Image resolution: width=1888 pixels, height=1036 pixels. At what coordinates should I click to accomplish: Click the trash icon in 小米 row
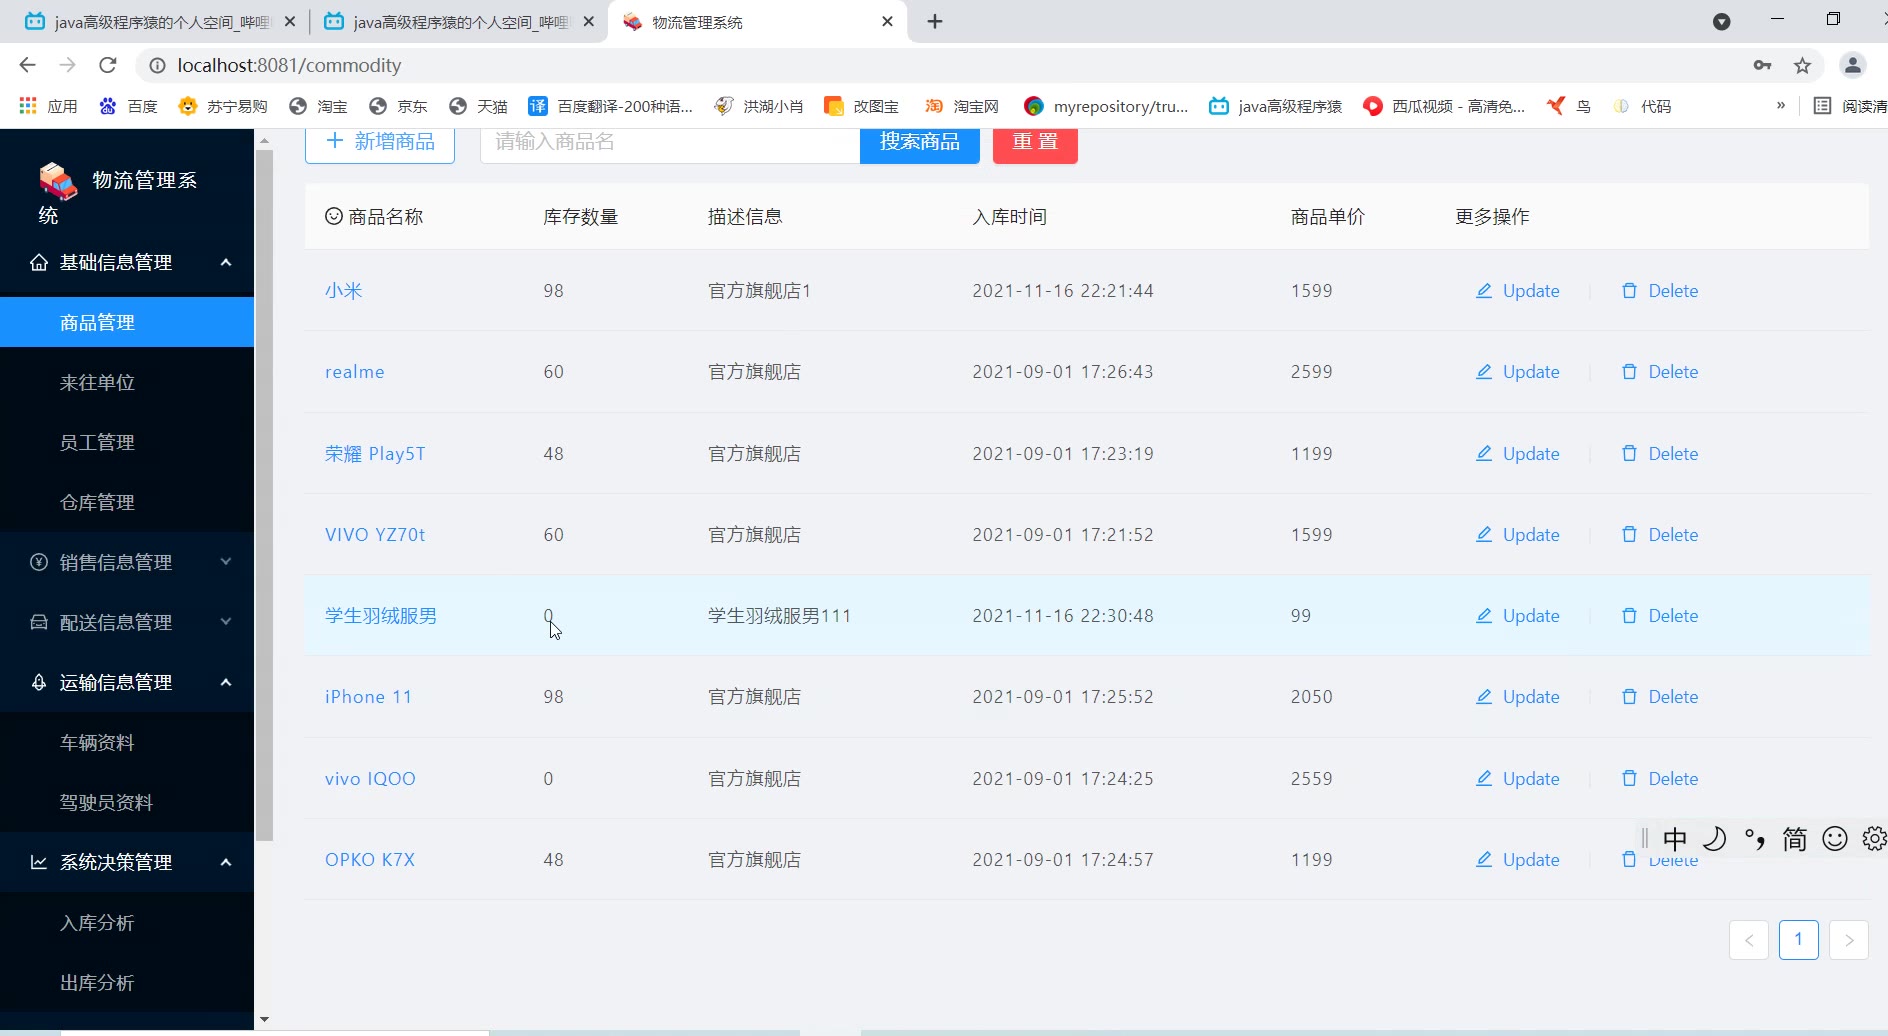coord(1629,291)
